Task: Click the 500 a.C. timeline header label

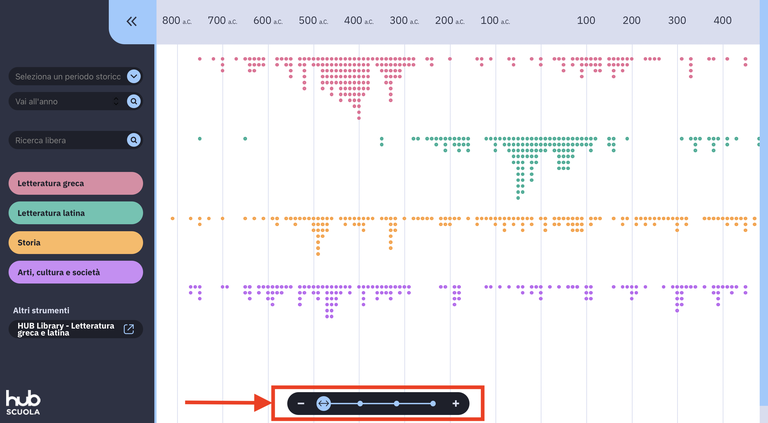Action: click(313, 21)
